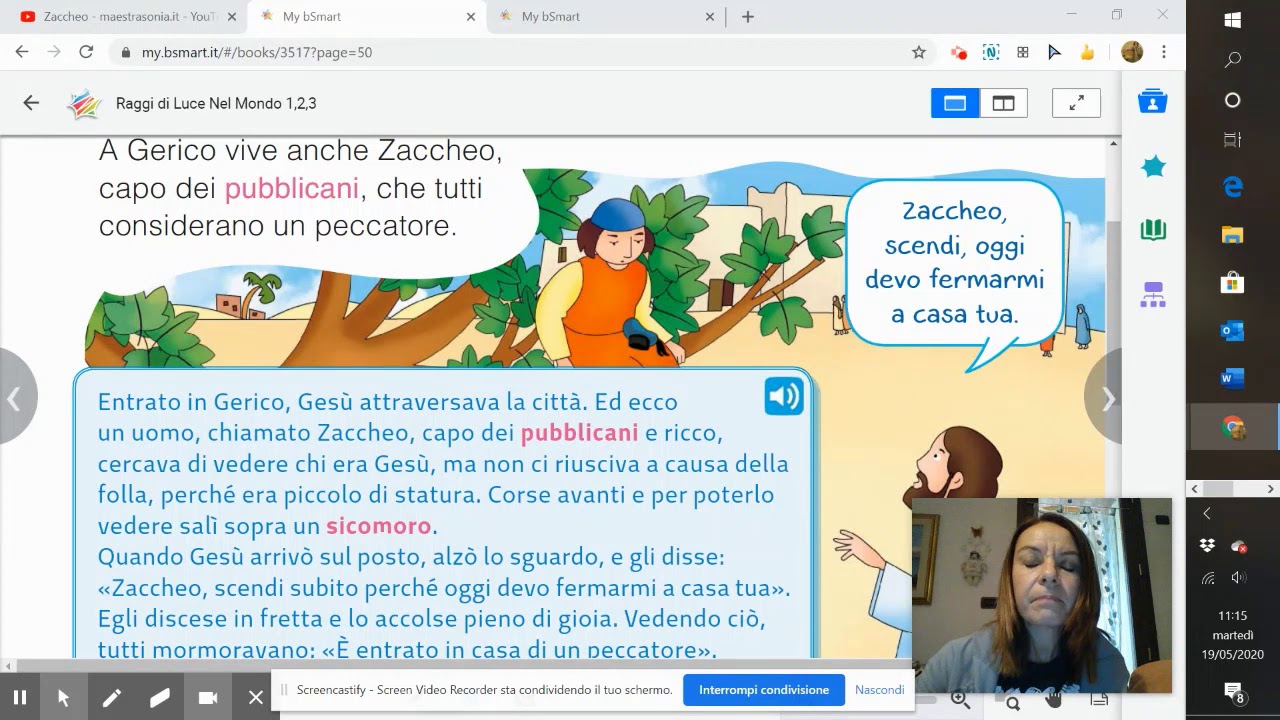Image resolution: width=1280 pixels, height=720 pixels.
Task: Select the Screencastify eraser tool
Action: (x=160, y=697)
